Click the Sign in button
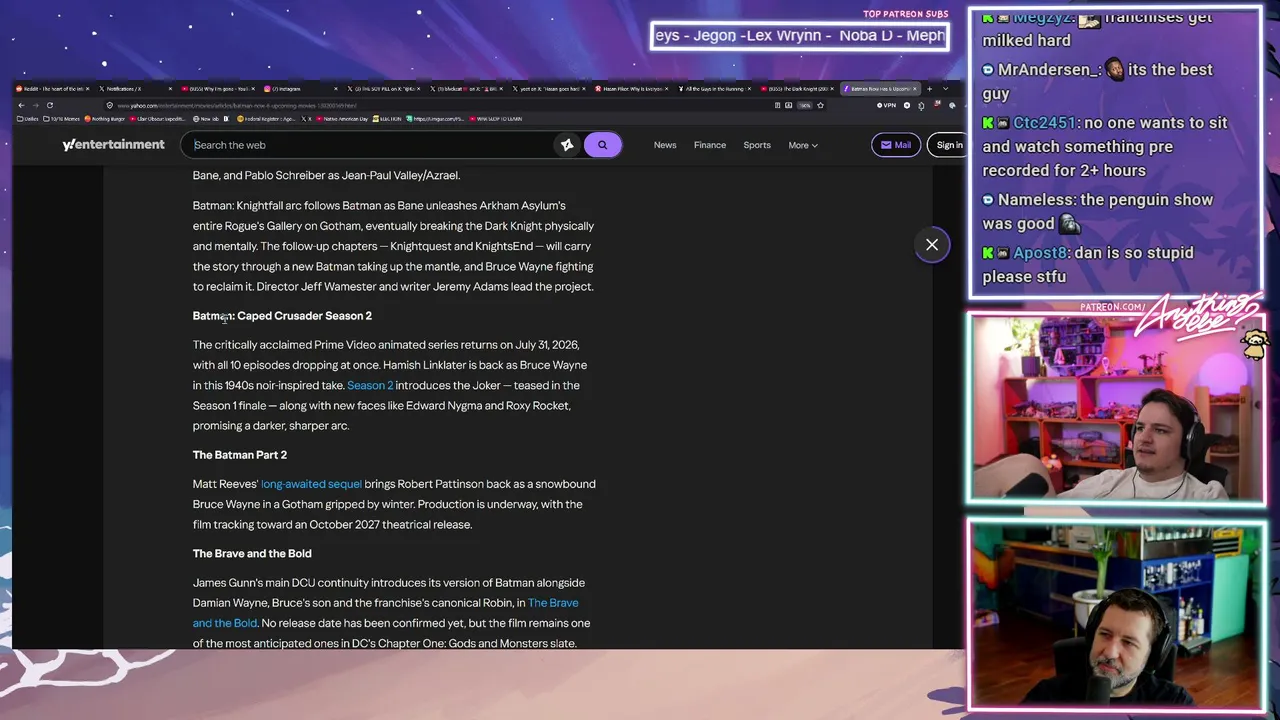 pyautogui.click(x=949, y=145)
